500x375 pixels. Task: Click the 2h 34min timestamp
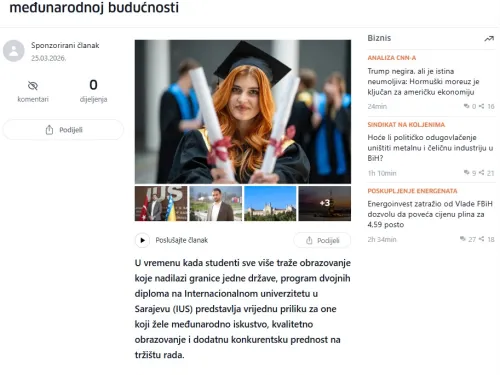pyautogui.click(x=382, y=239)
